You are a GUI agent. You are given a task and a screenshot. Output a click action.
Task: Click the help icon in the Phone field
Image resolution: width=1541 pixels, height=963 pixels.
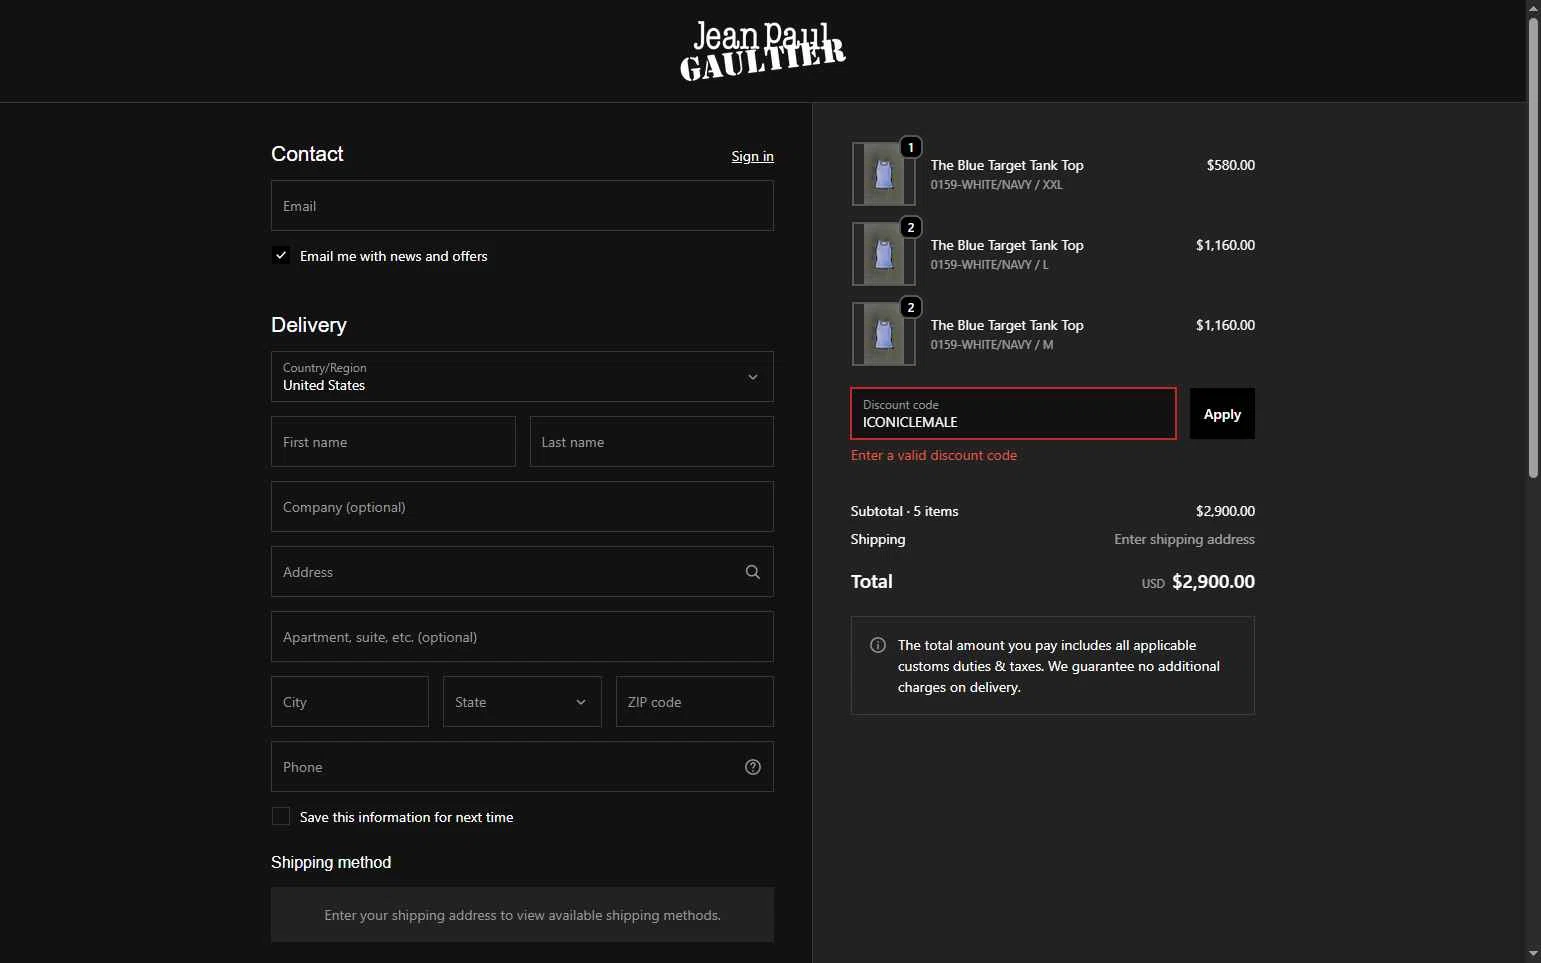(753, 767)
